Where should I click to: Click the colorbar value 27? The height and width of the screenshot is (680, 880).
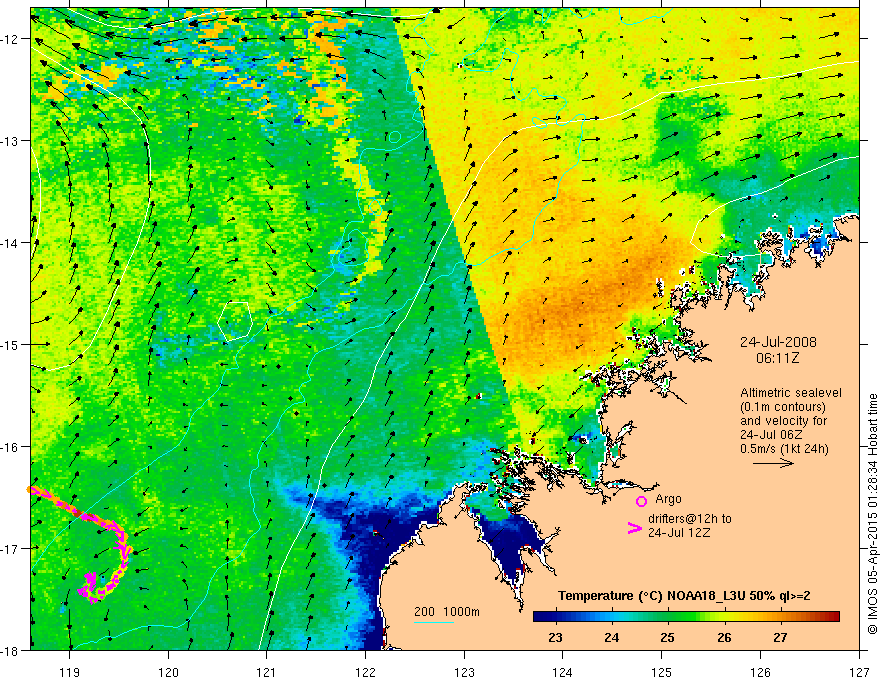780,637
